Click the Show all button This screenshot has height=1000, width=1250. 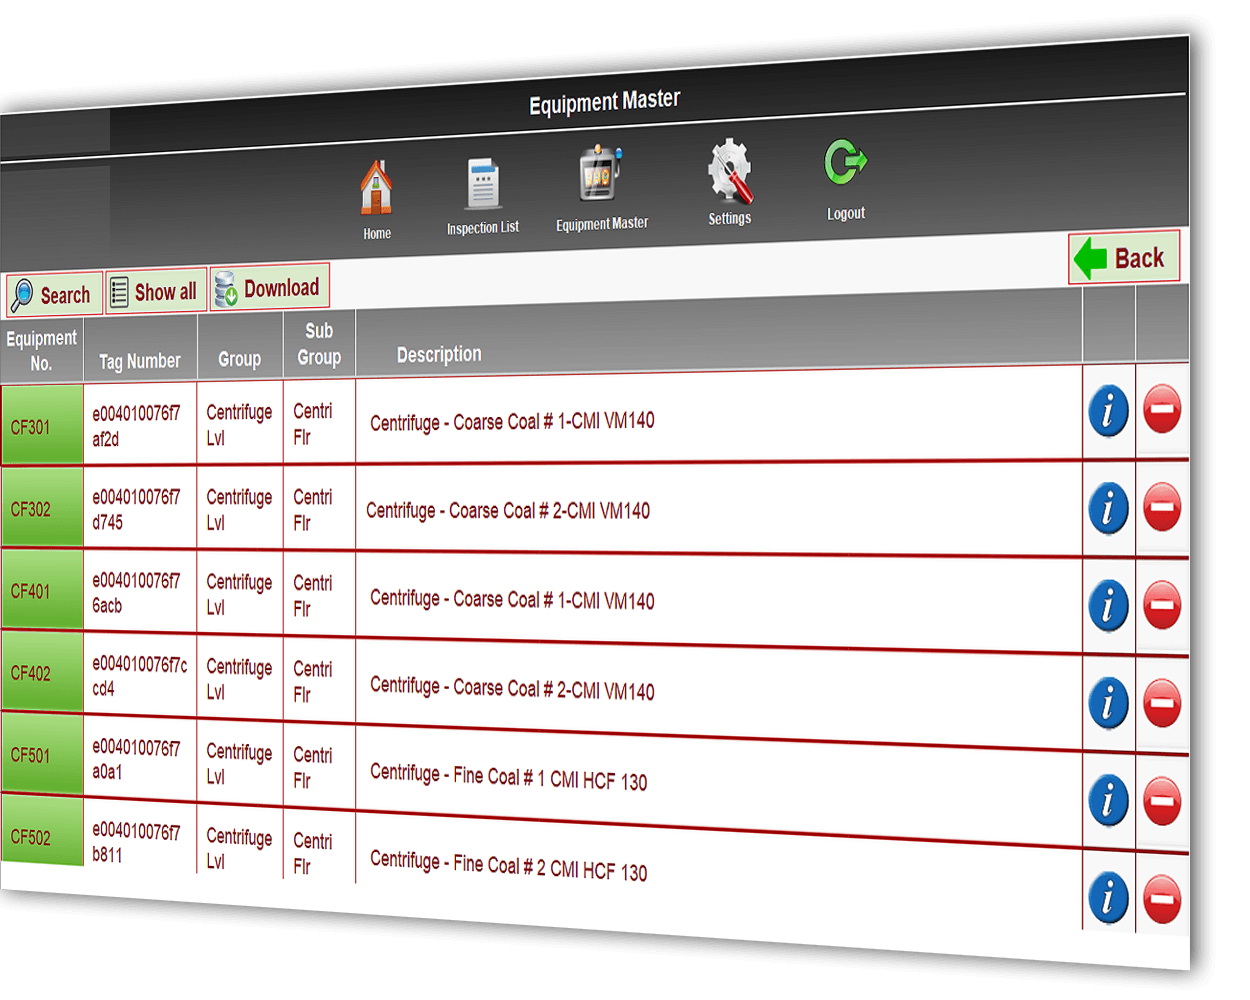(156, 291)
